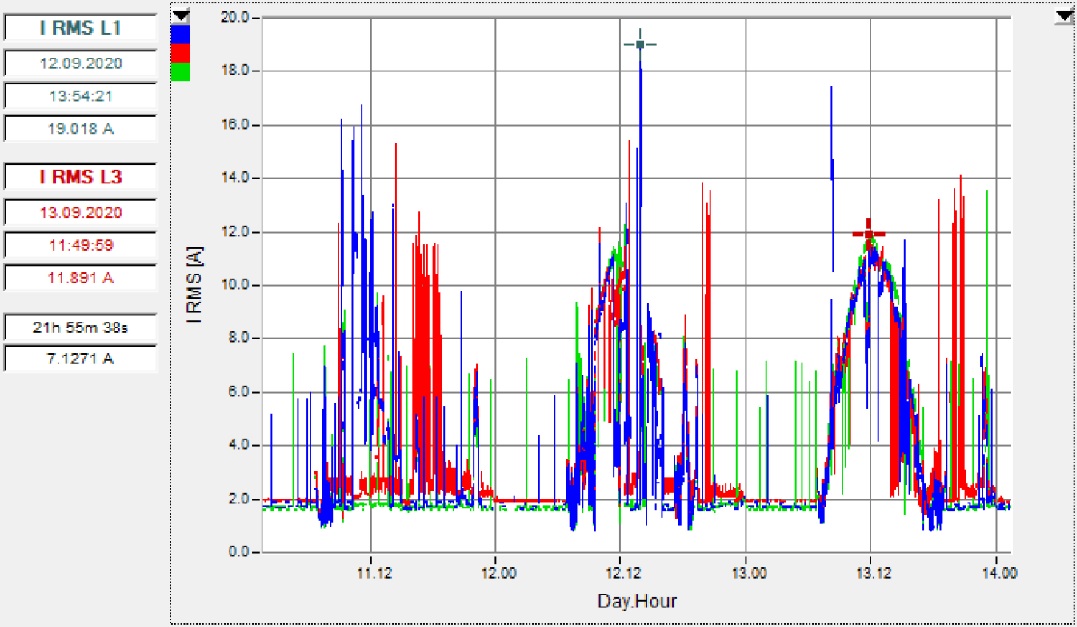Click the 21h 55m 38s duration field
This screenshot has width=1077, height=627.
pos(80,326)
